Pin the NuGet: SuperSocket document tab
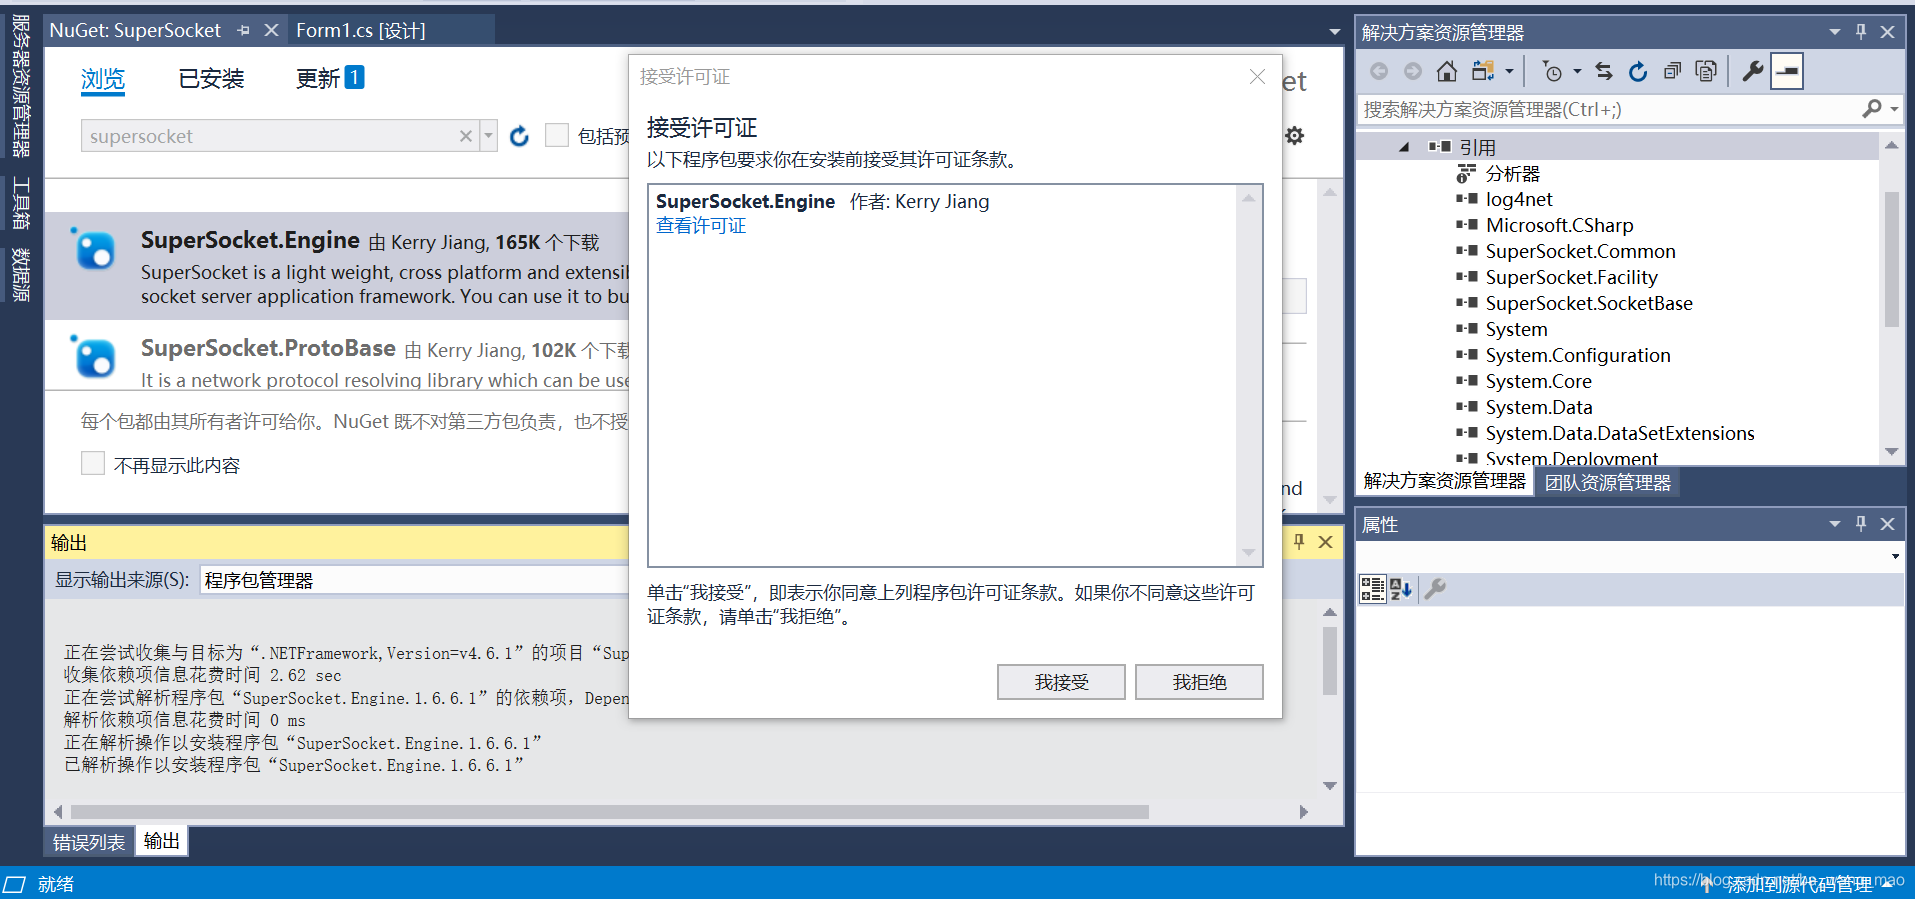 pos(243,31)
